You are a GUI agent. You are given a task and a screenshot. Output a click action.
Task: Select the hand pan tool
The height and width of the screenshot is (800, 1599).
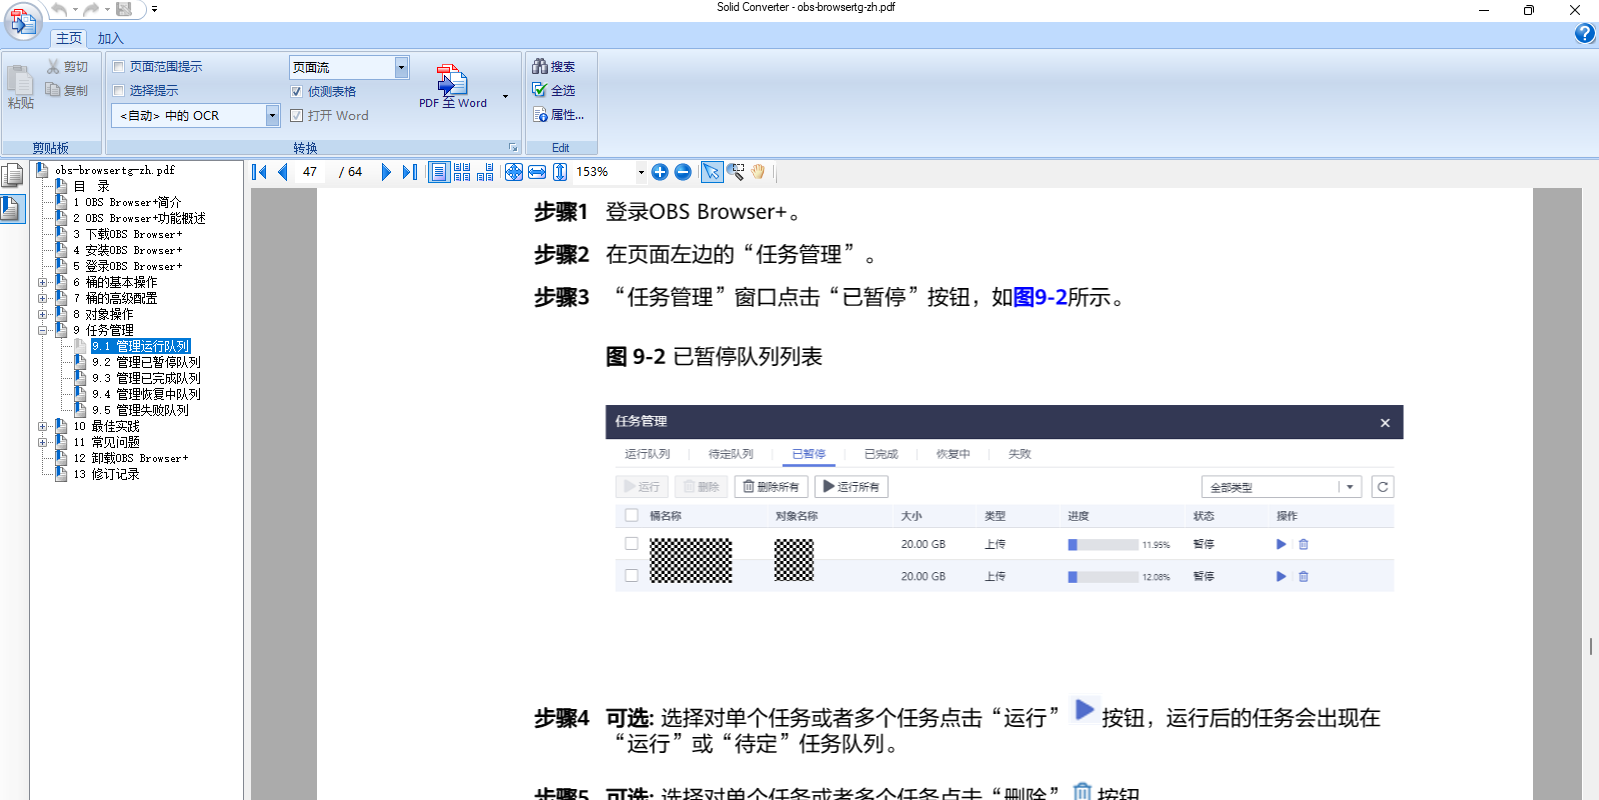[x=759, y=172]
